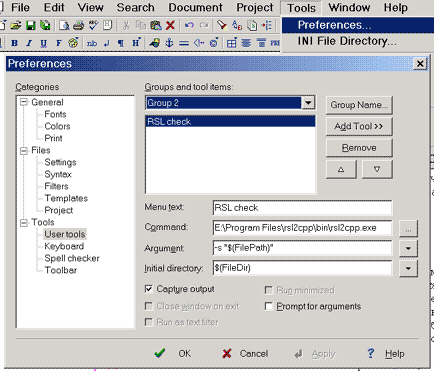Click the F font icon
Viewport: 434px width, 372px height.
click(x=59, y=43)
